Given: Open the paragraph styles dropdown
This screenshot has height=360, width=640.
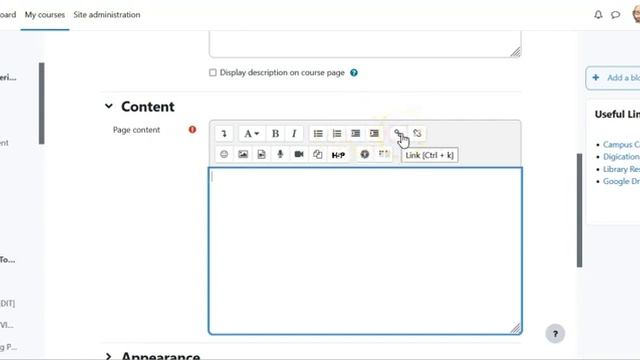Looking at the screenshot, I should point(251,133).
